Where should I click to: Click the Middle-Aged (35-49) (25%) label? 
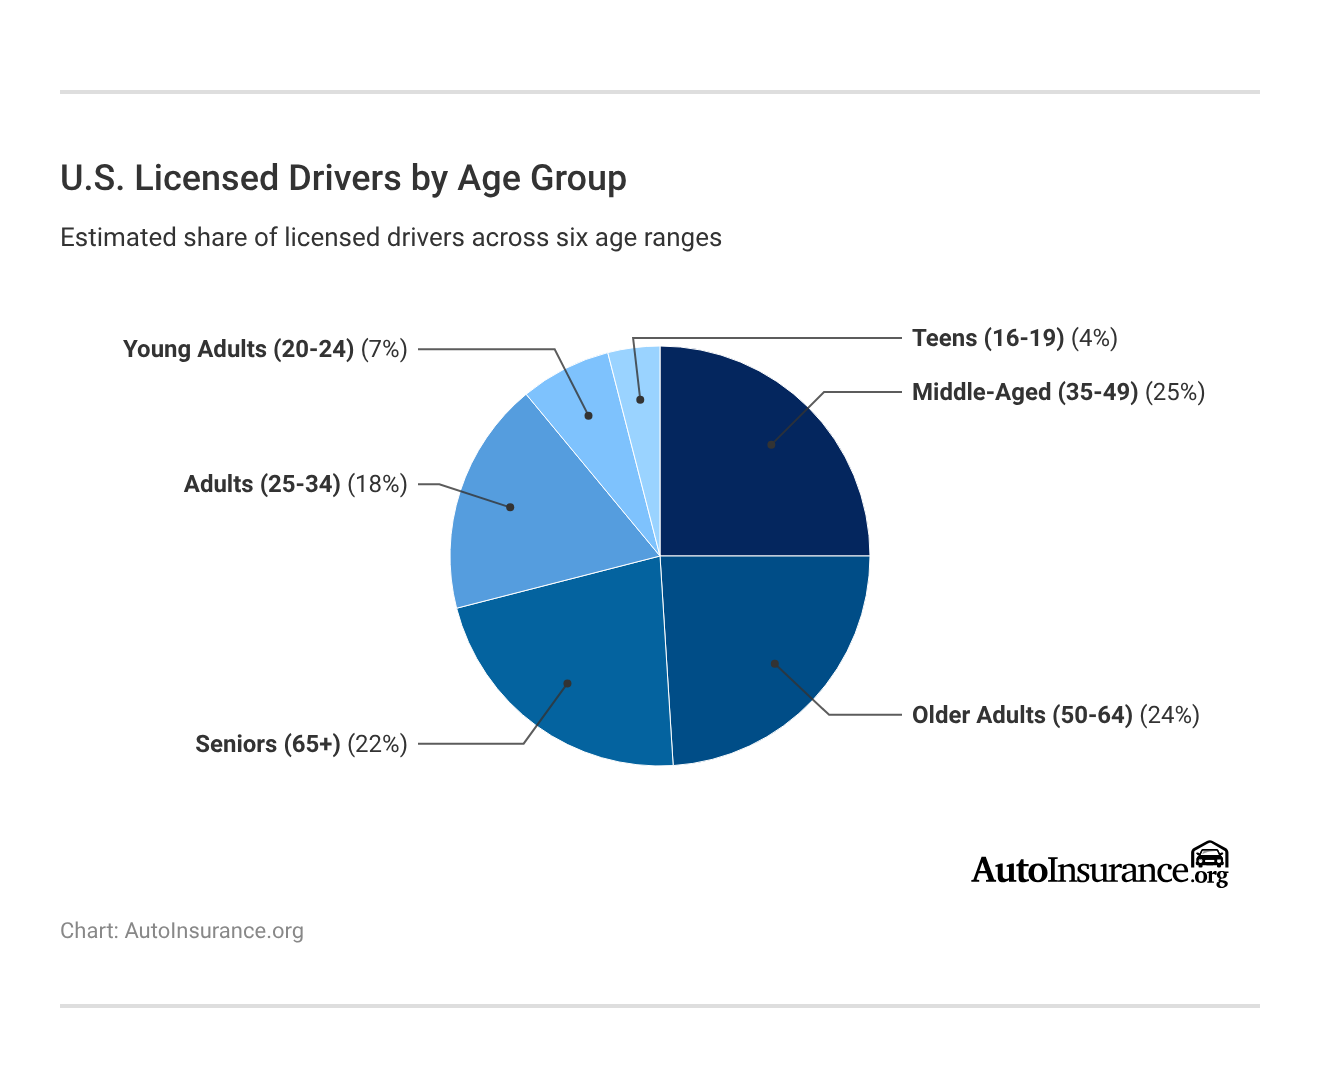[1059, 392]
